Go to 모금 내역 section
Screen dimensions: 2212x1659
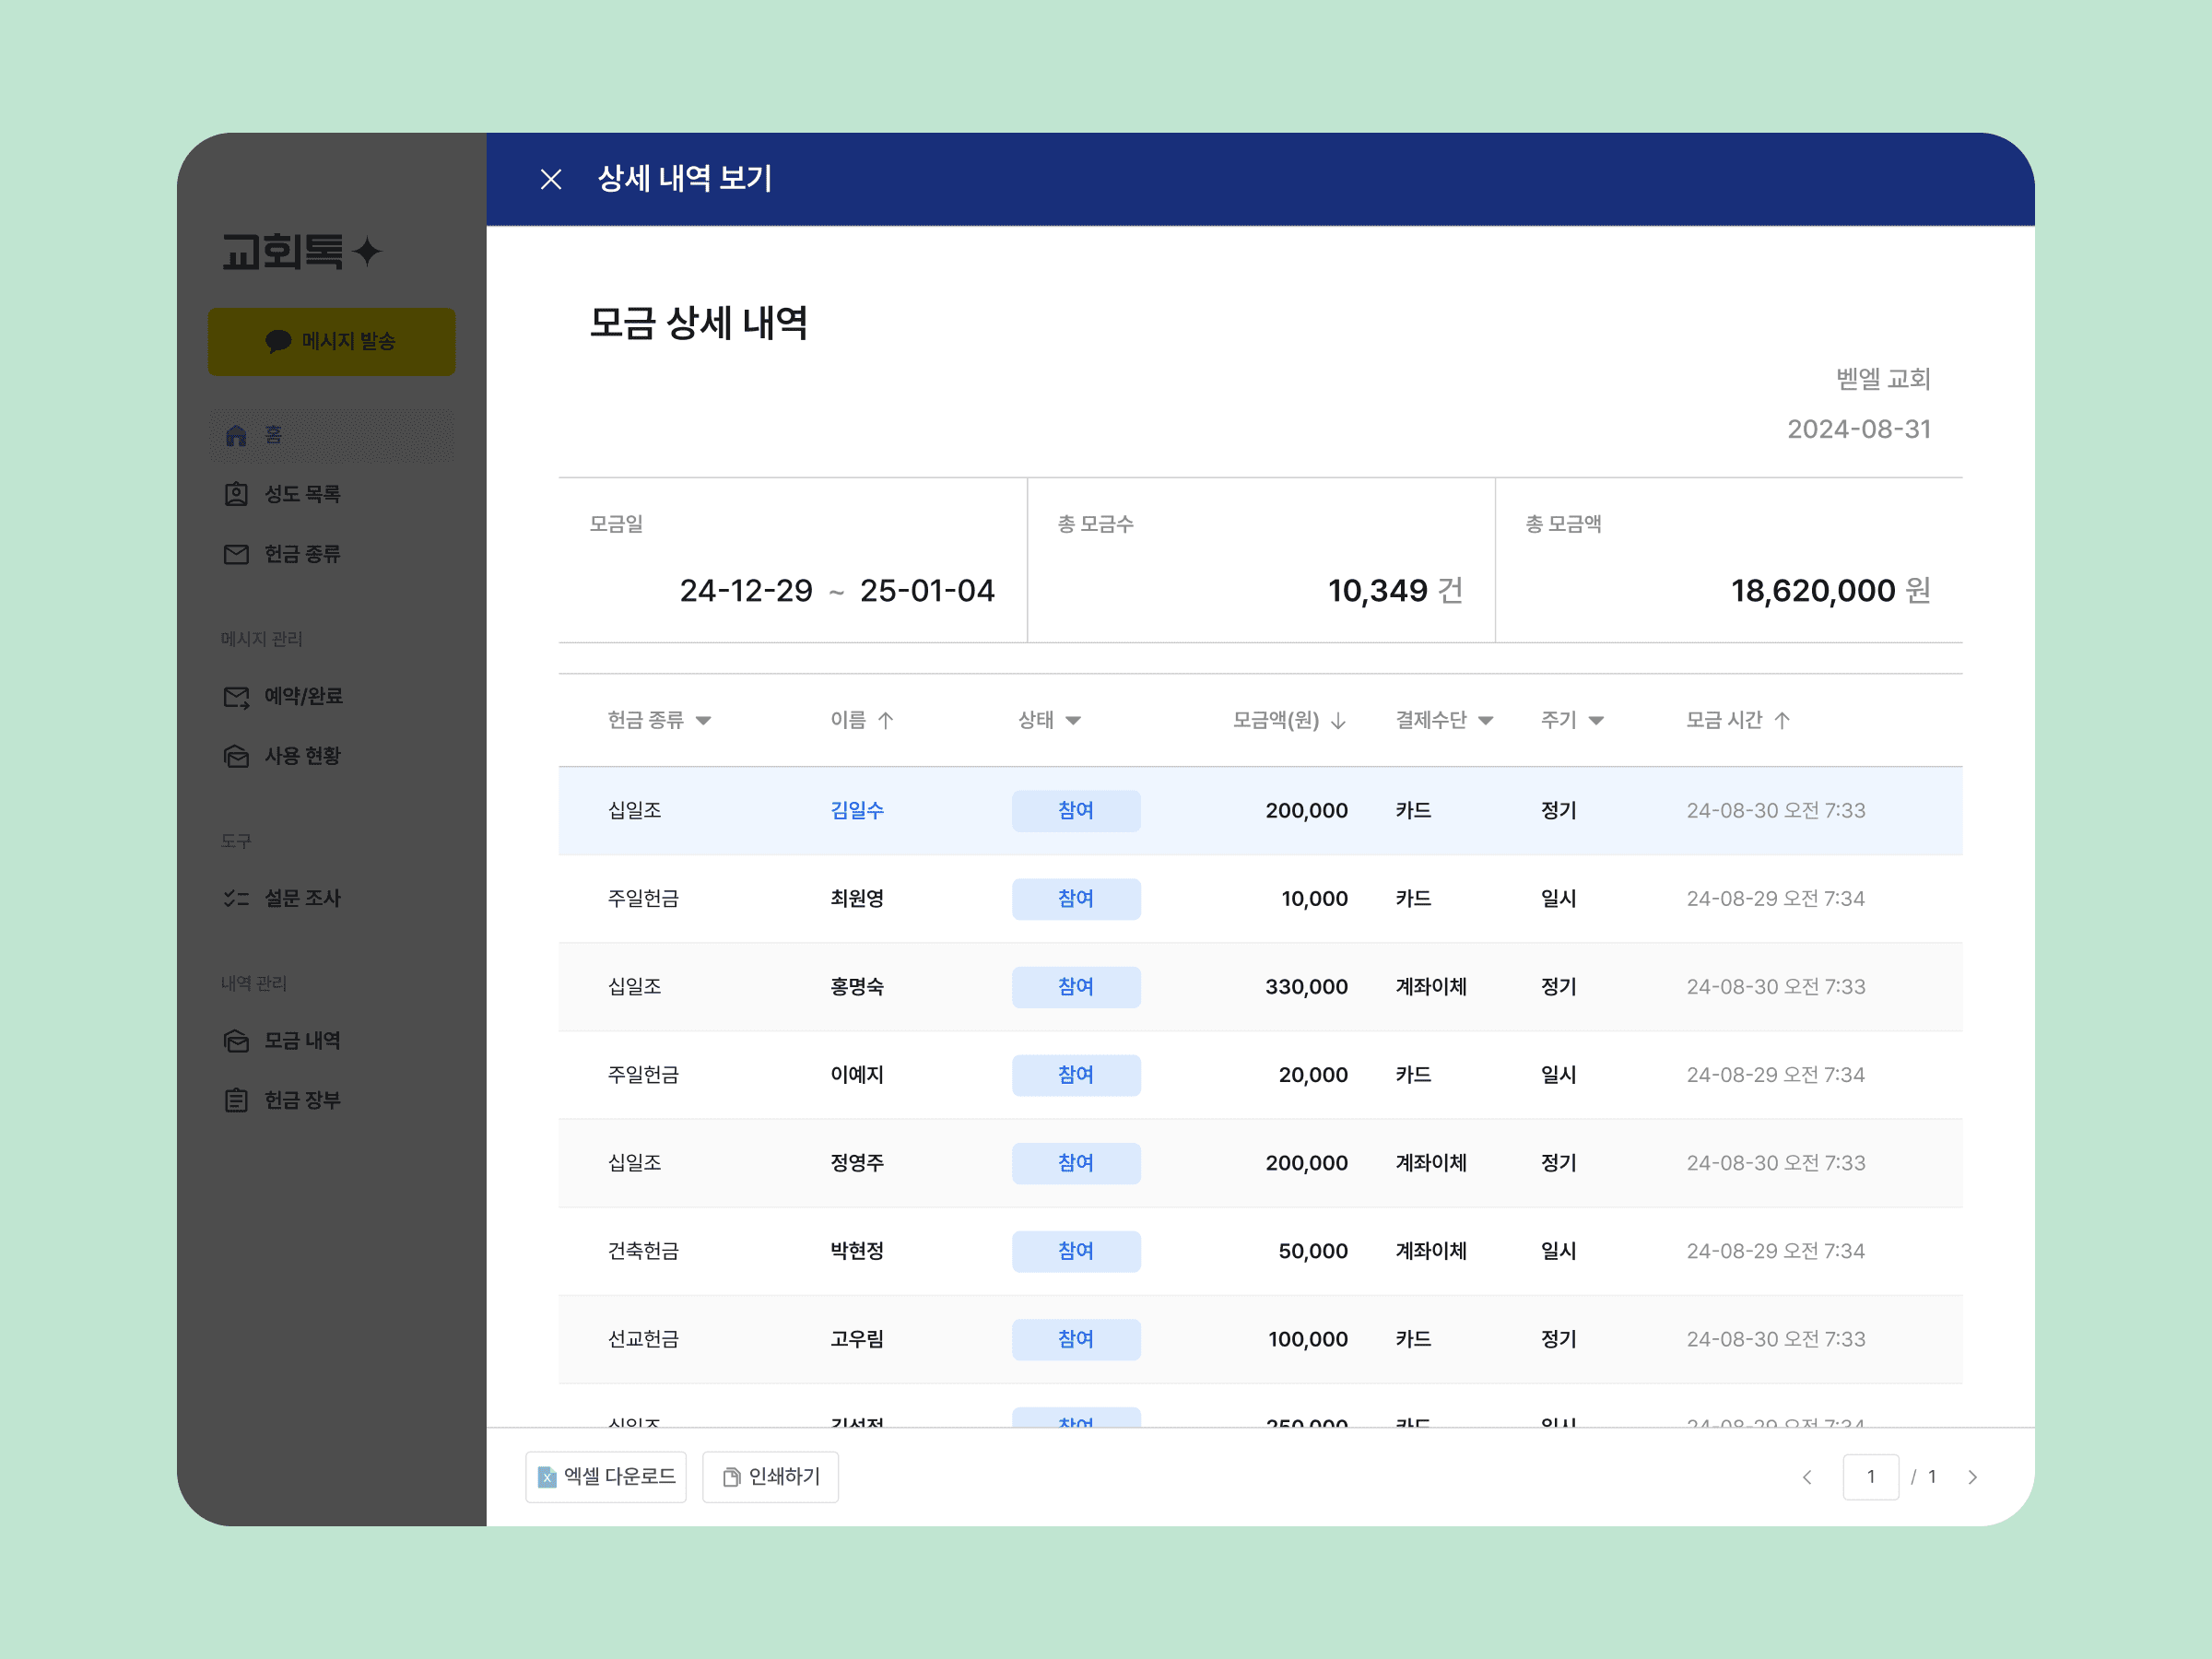point(303,1040)
